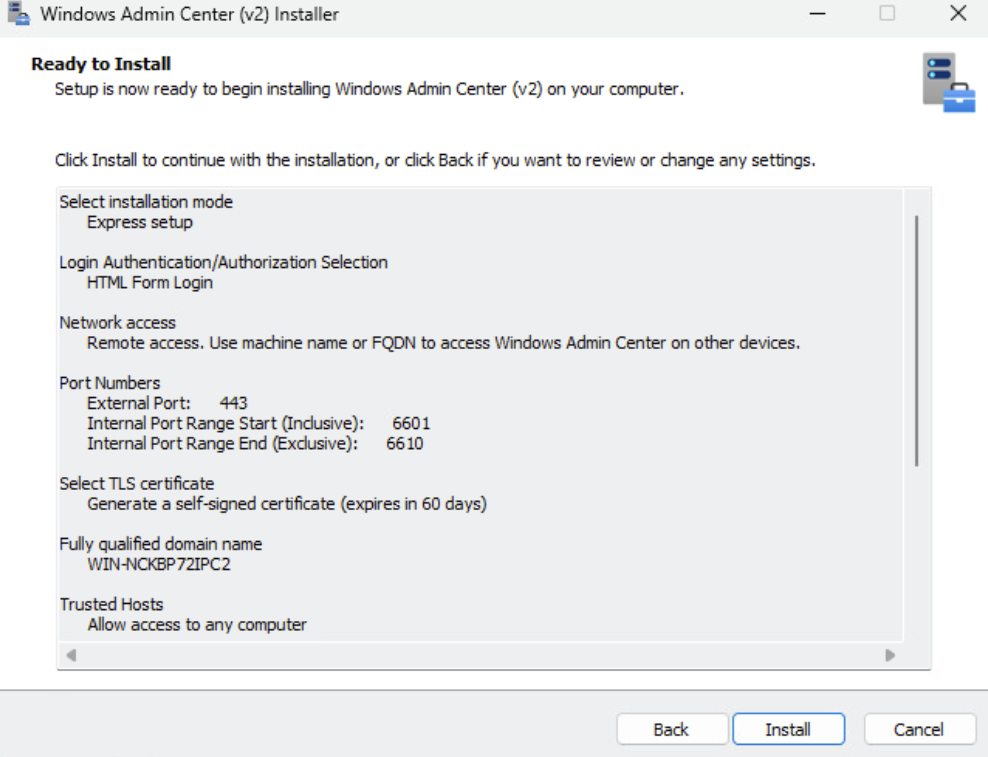Image resolution: width=988 pixels, height=757 pixels.
Task: Click the maximize window button
Action: tap(887, 14)
